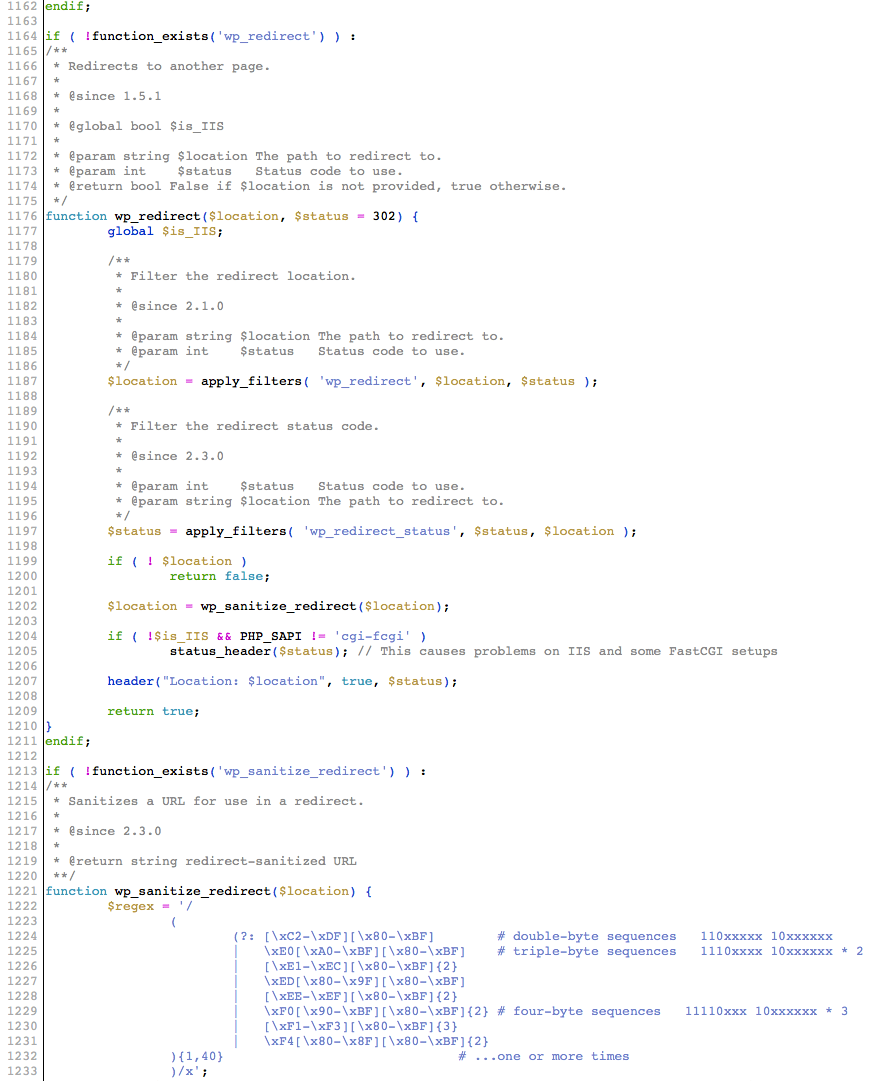Viewport: 888px width, 1081px height.
Task: Click 'return true;' statement
Action: [153, 711]
